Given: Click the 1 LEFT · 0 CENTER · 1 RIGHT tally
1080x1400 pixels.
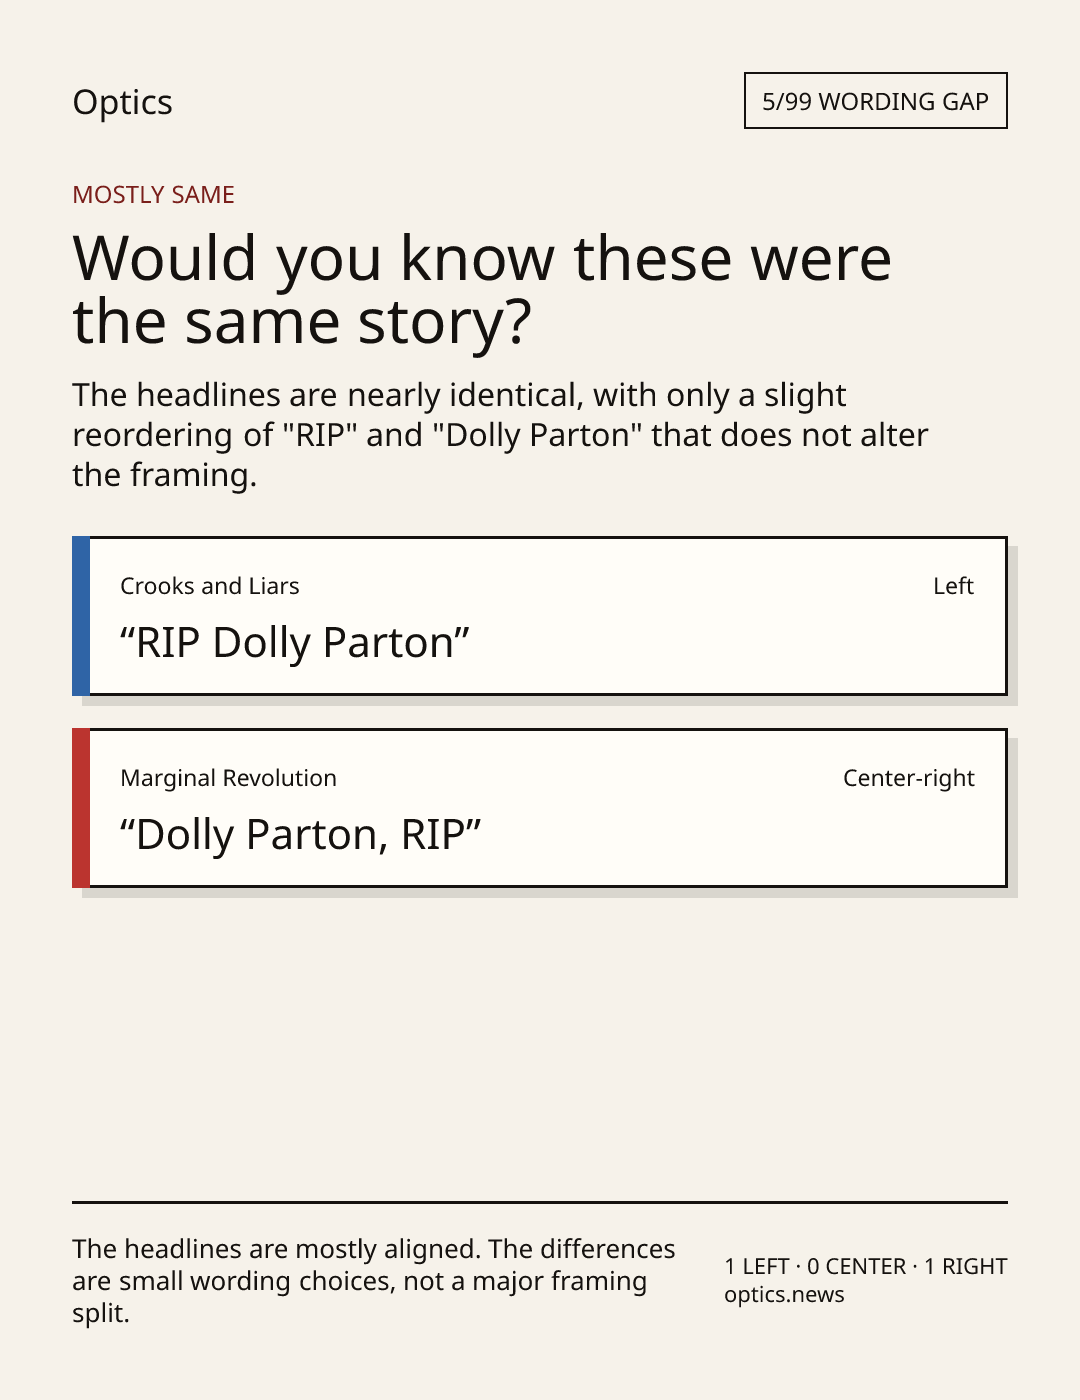Looking at the screenshot, I should [866, 1267].
